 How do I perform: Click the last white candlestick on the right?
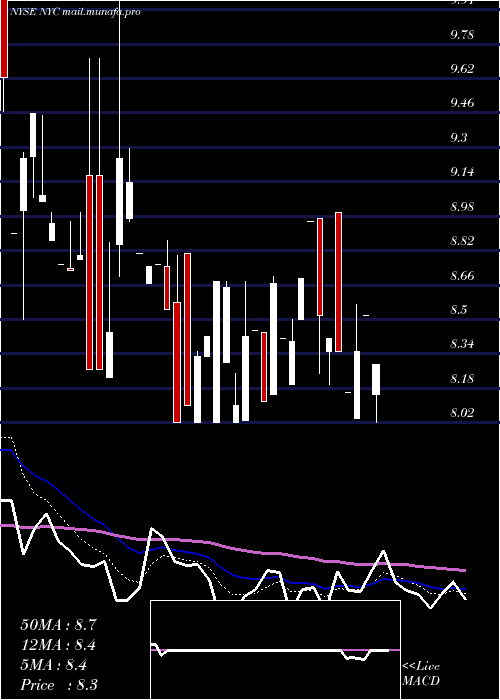click(x=376, y=379)
